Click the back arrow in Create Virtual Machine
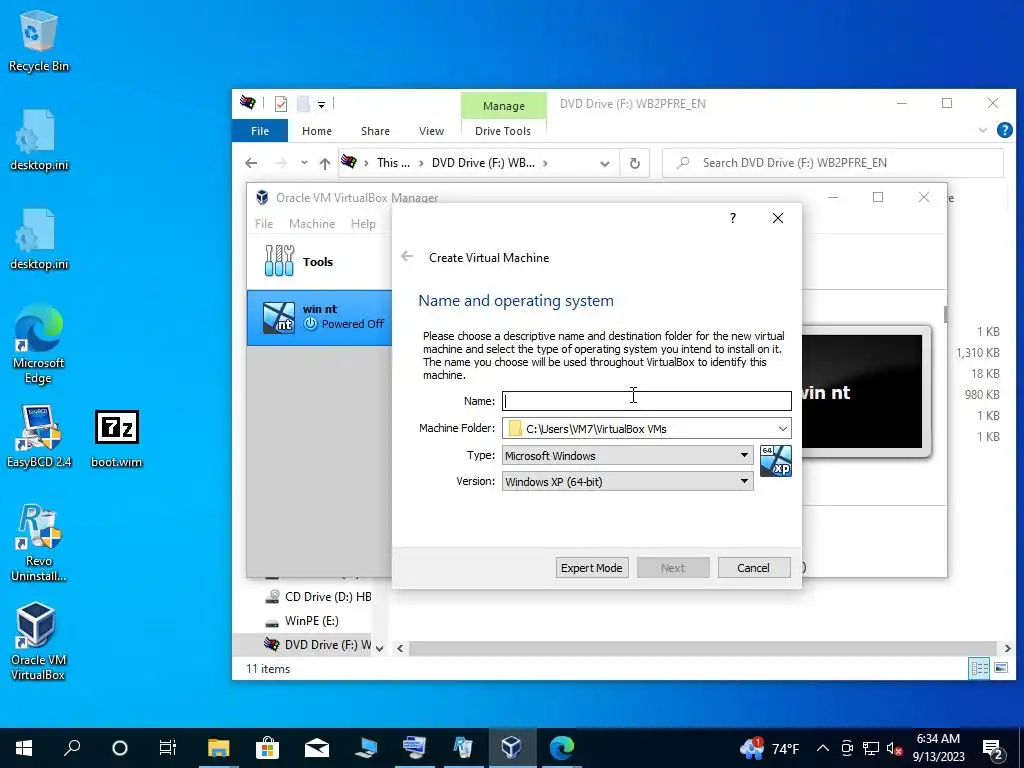Image resolution: width=1024 pixels, height=768 pixels. pos(407,257)
